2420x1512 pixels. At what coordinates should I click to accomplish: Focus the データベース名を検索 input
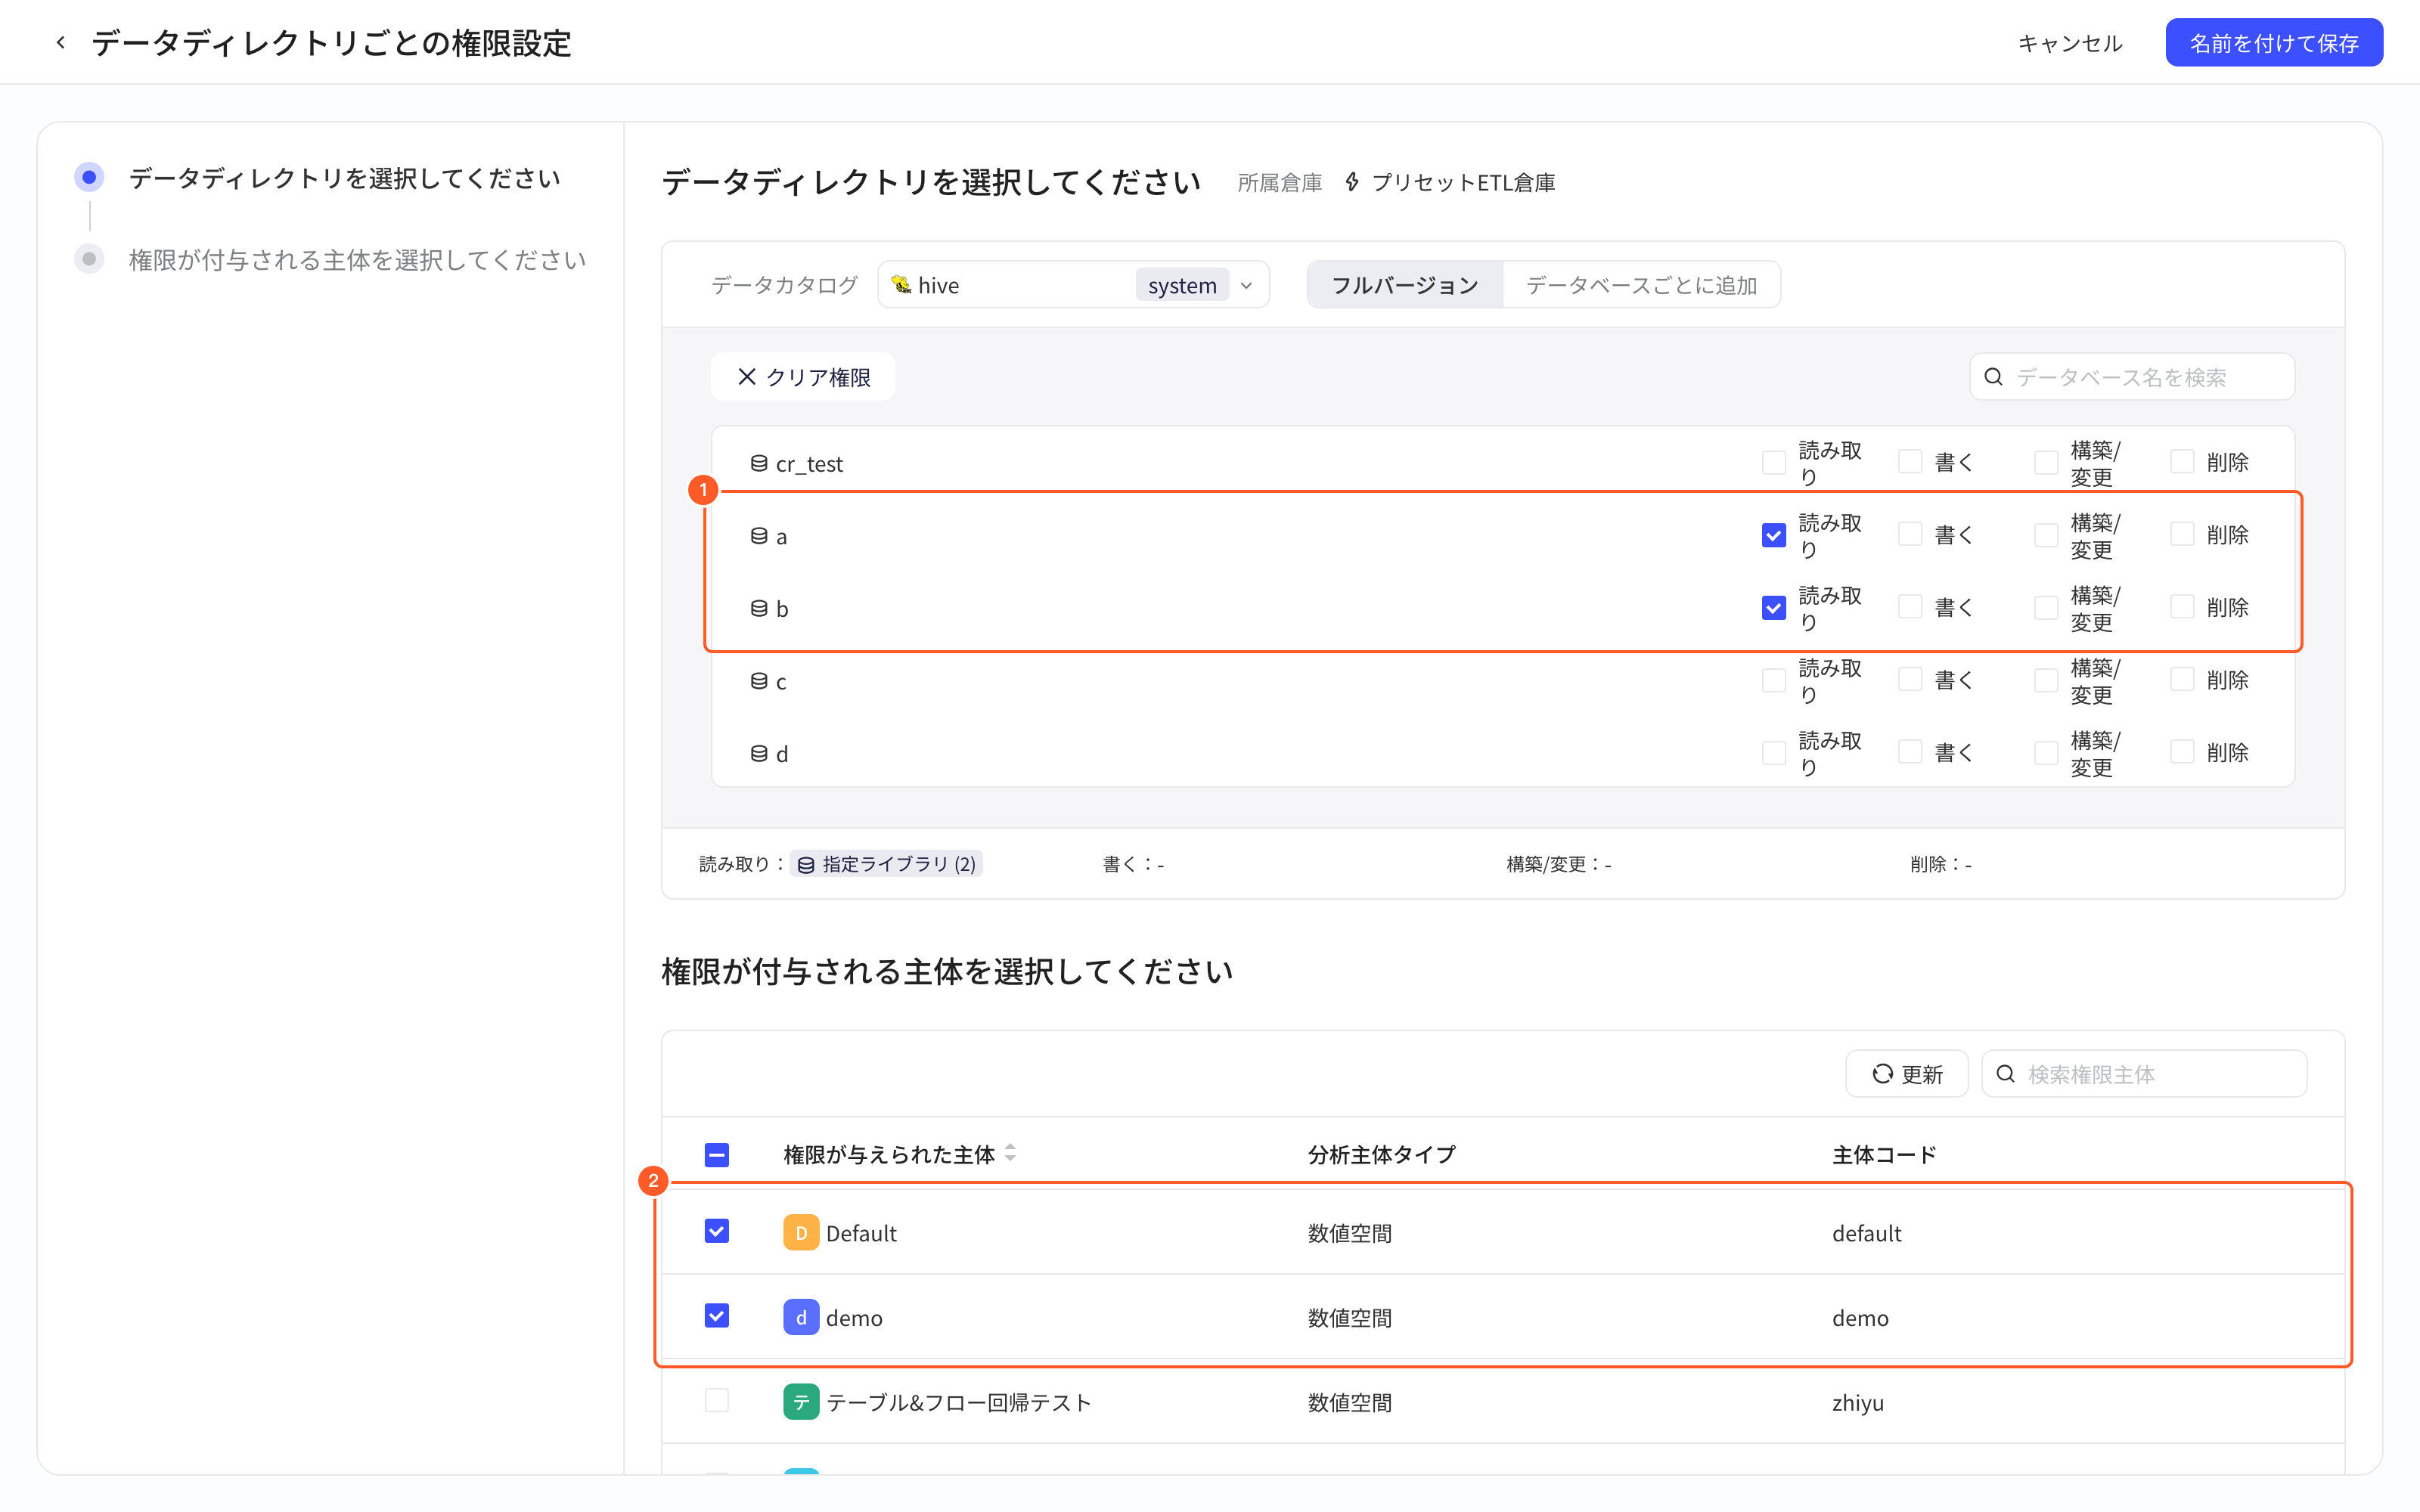click(x=2132, y=377)
